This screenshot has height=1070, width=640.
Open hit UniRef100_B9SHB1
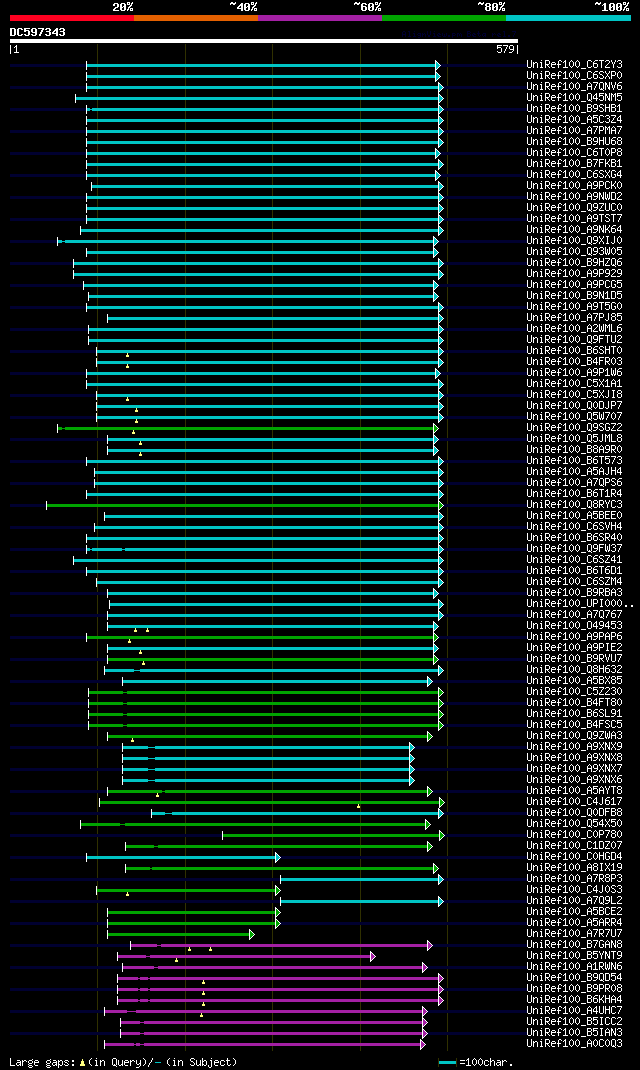pyautogui.click(x=574, y=109)
